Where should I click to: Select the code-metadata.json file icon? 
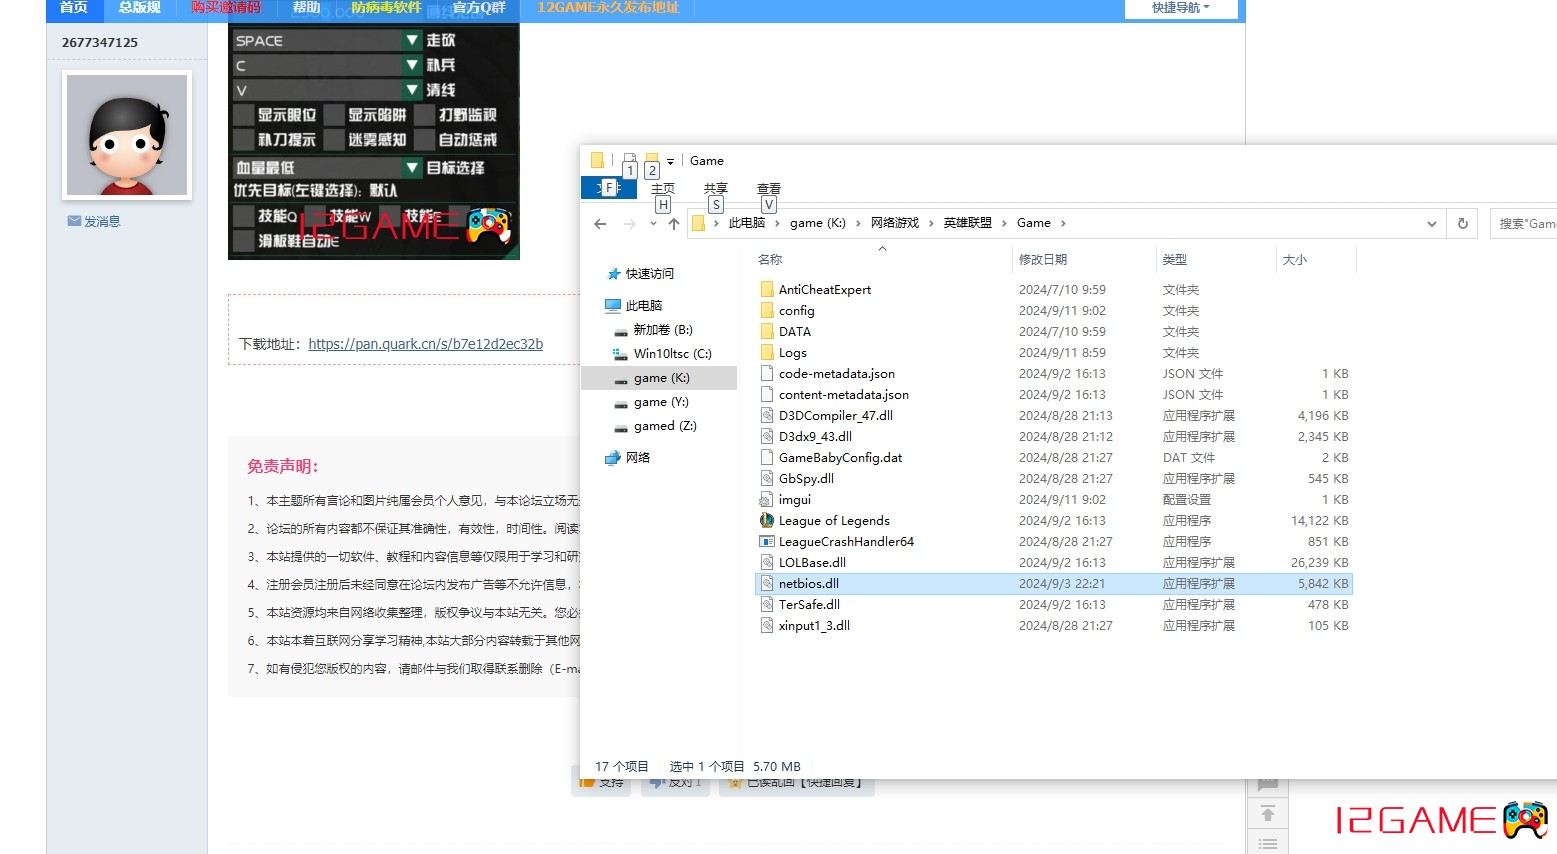pos(767,373)
